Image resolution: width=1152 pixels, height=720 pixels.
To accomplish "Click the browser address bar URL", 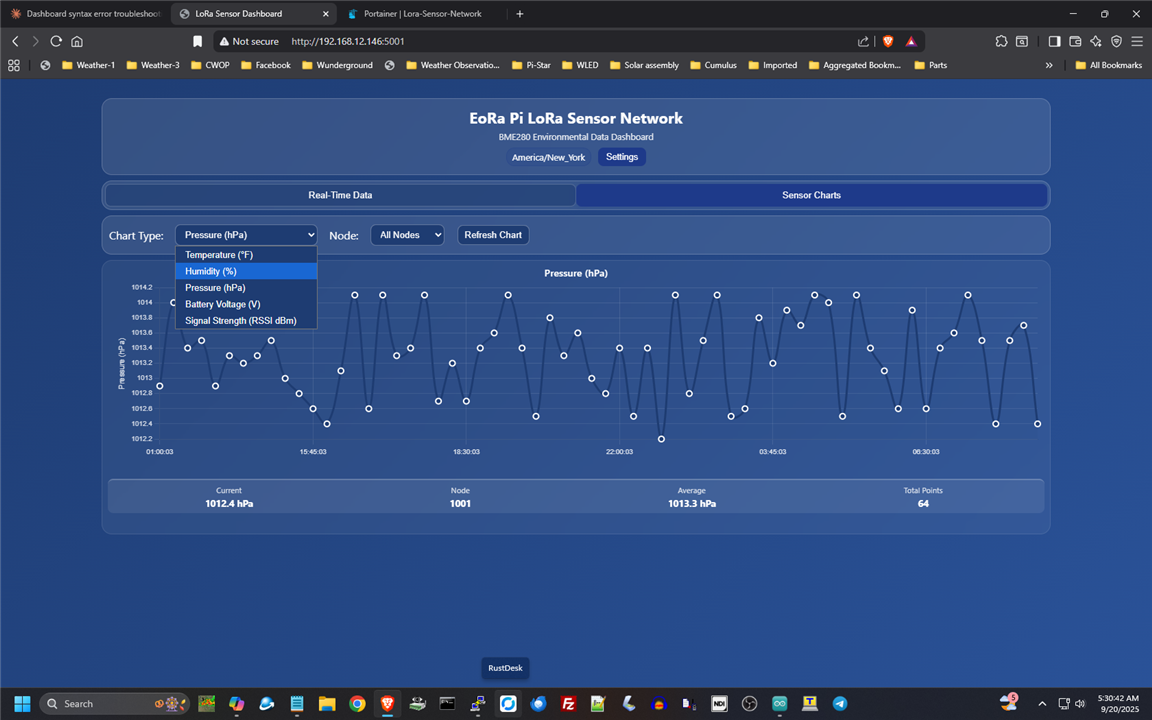I will (x=348, y=41).
